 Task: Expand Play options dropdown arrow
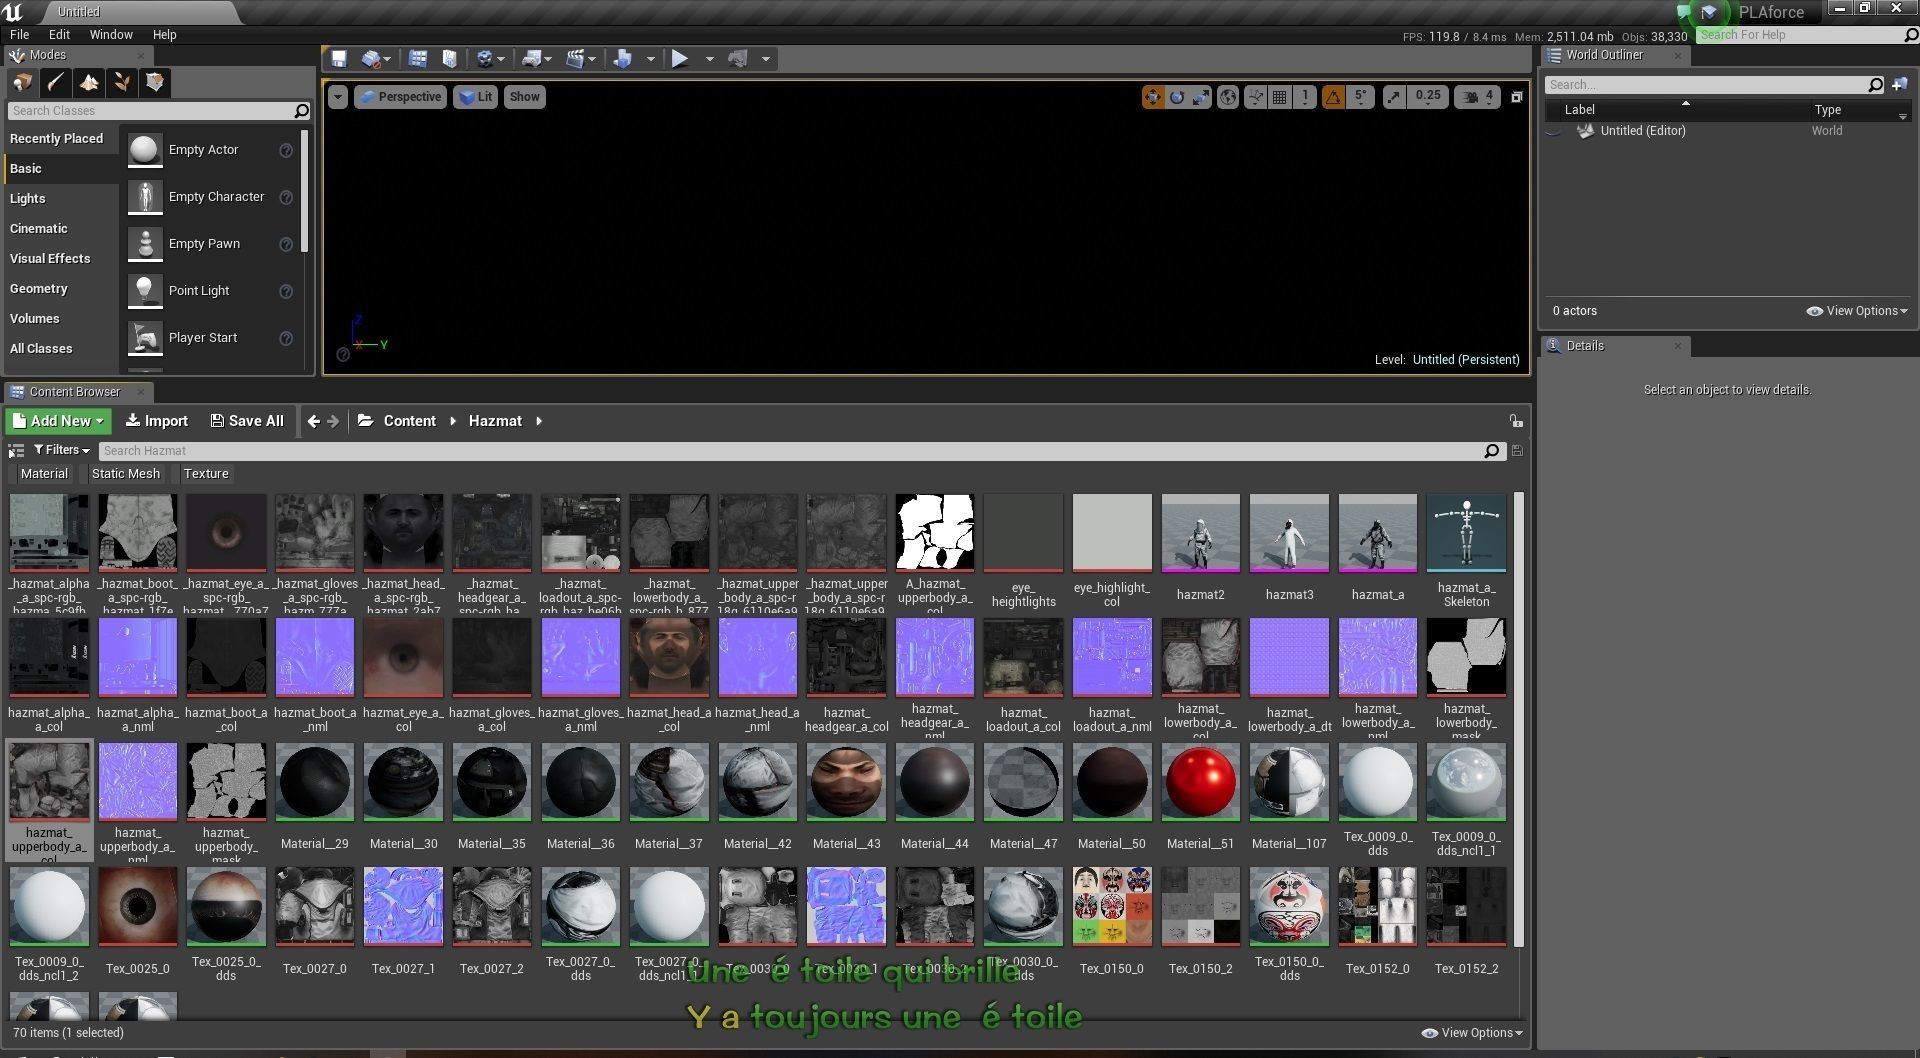pyautogui.click(x=710, y=59)
